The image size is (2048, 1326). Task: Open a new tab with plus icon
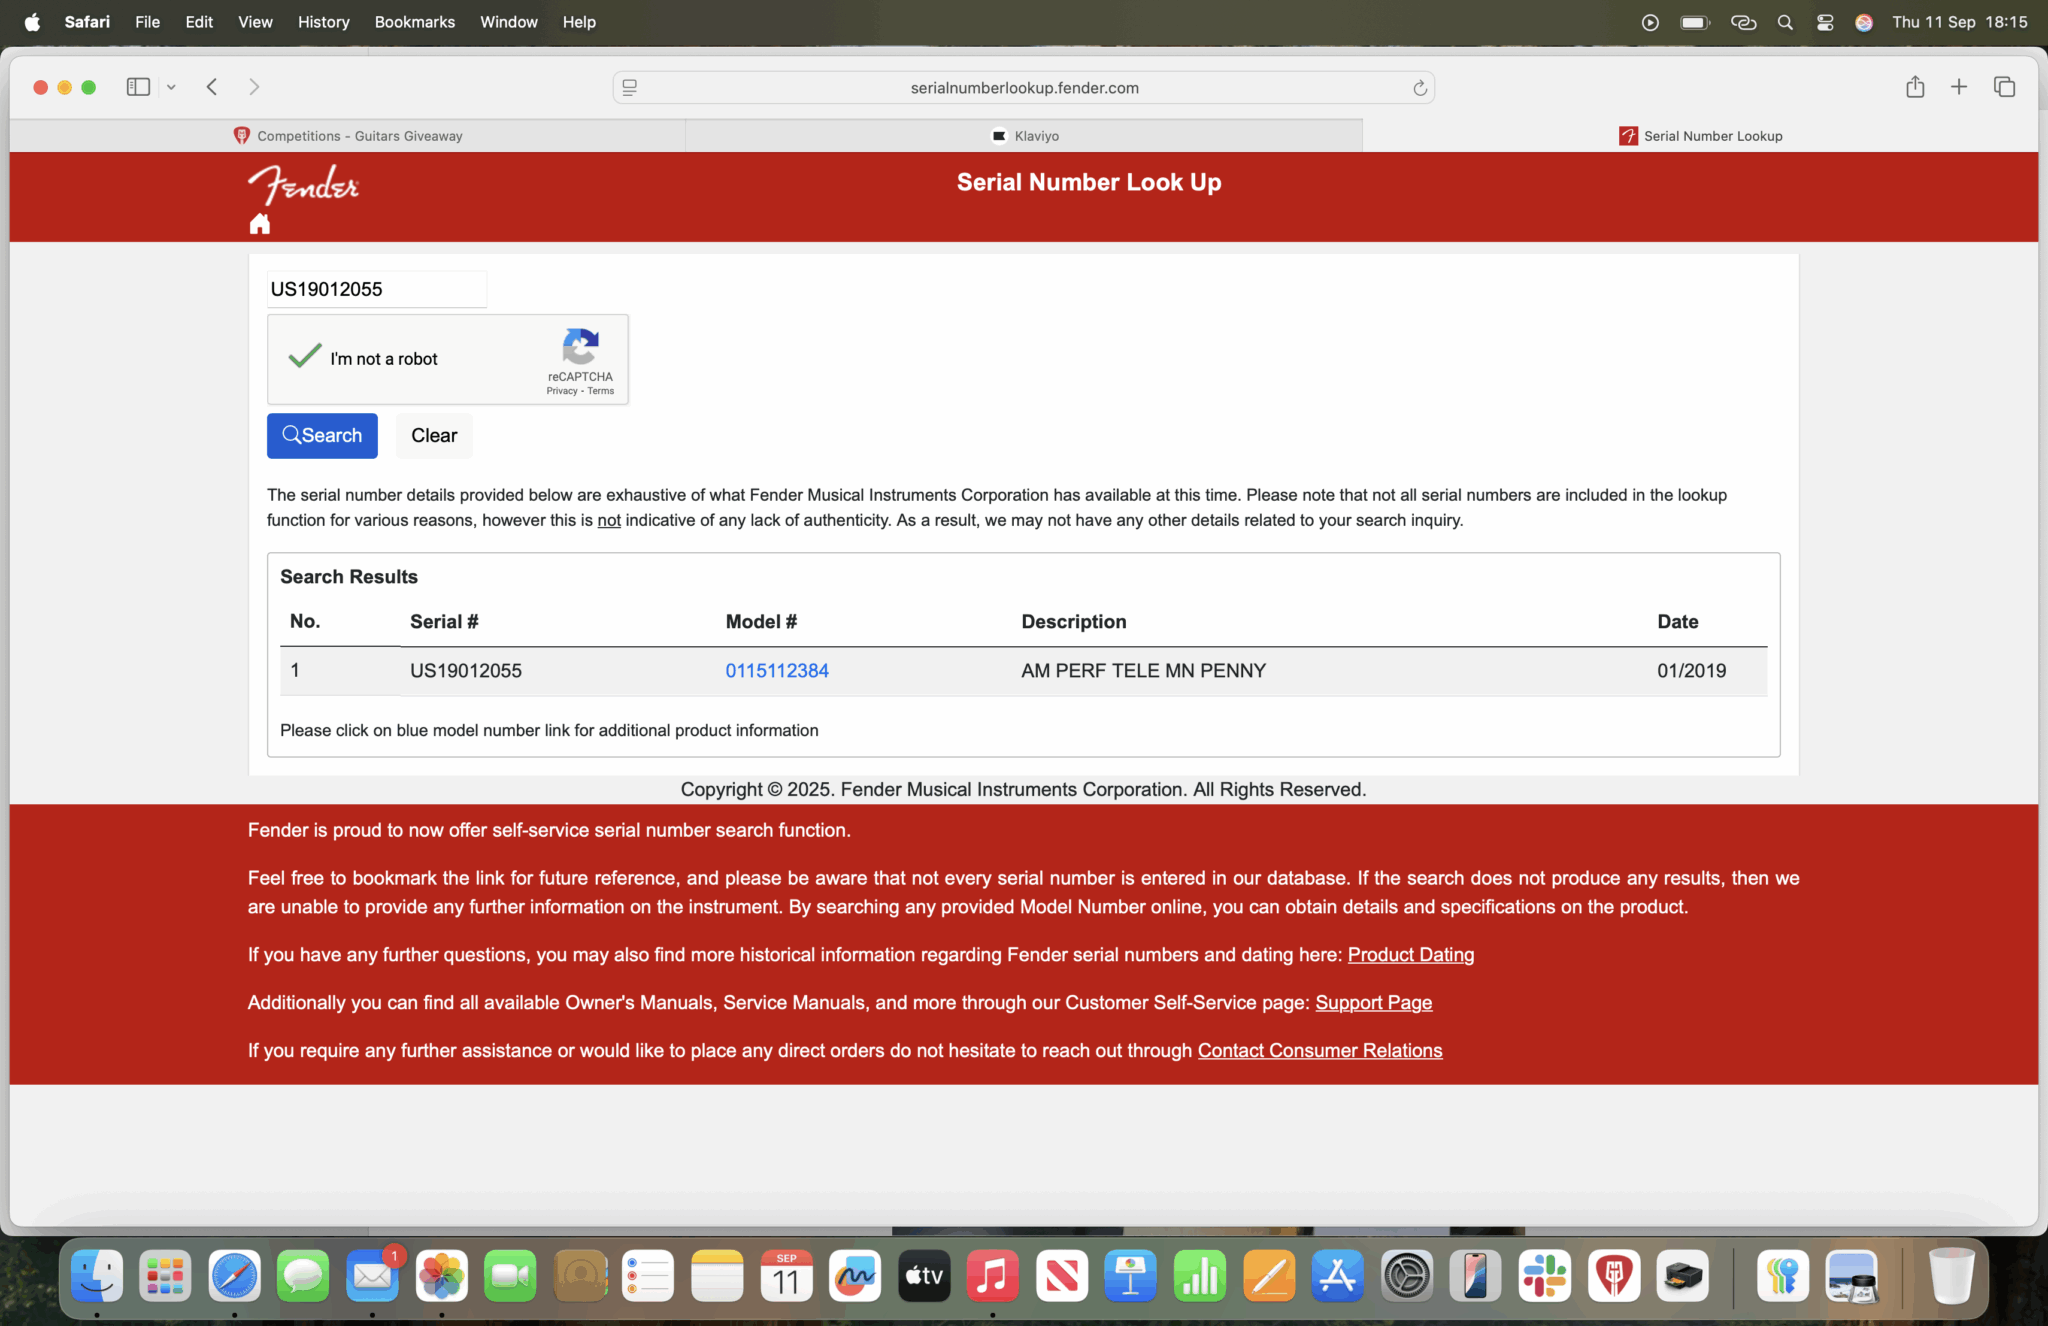coord(1959,87)
